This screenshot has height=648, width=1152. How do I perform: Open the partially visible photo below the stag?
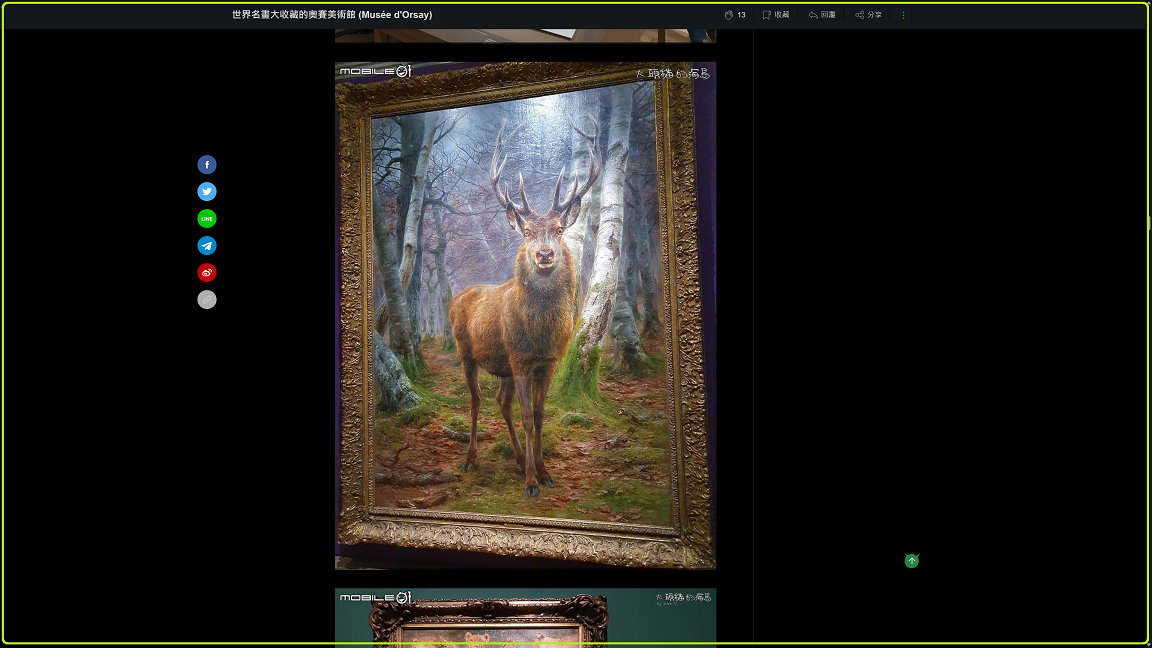525,617
